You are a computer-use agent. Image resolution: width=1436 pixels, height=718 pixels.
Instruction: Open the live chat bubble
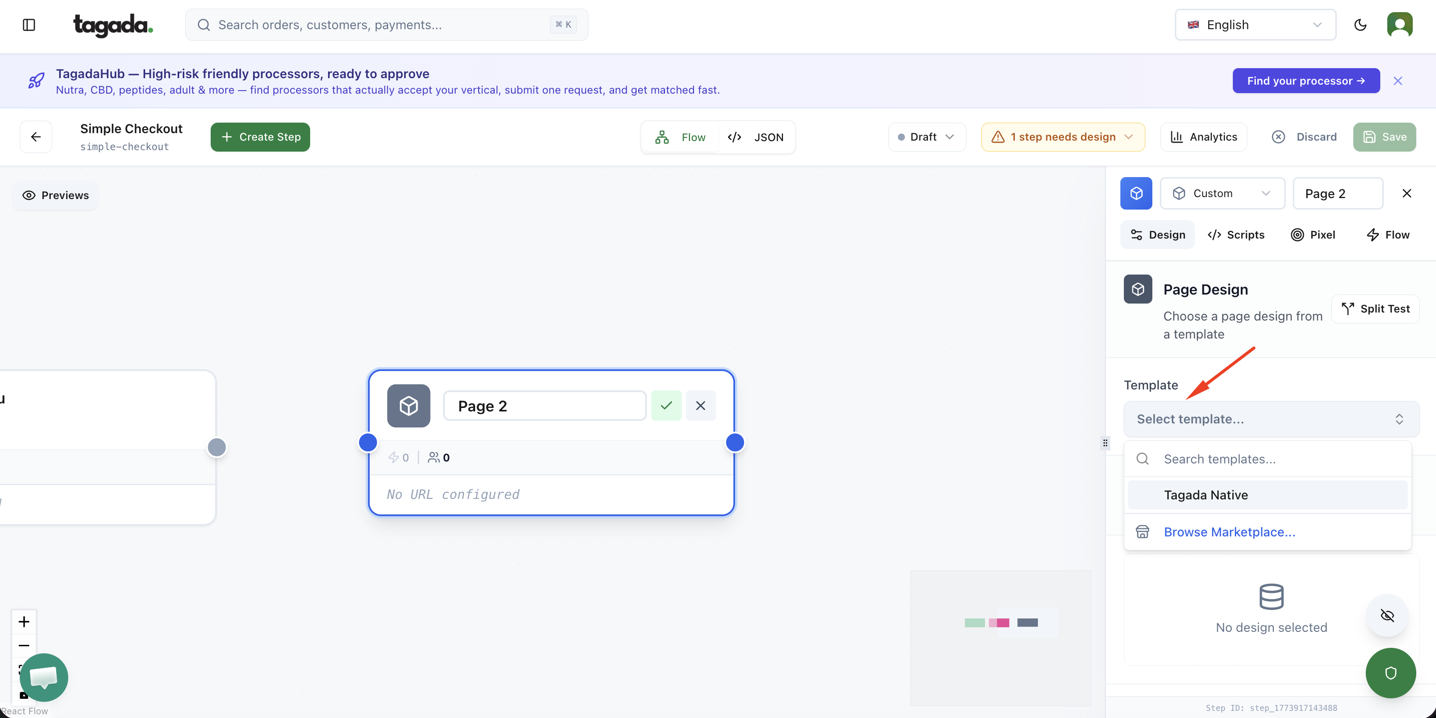click(44, 677)
